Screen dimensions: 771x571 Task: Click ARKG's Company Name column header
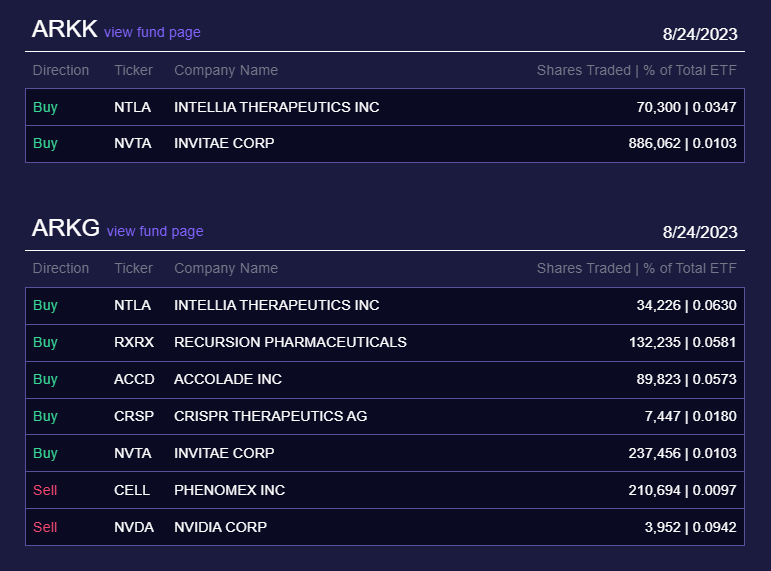pyautogui.click(x=226, y=268)
